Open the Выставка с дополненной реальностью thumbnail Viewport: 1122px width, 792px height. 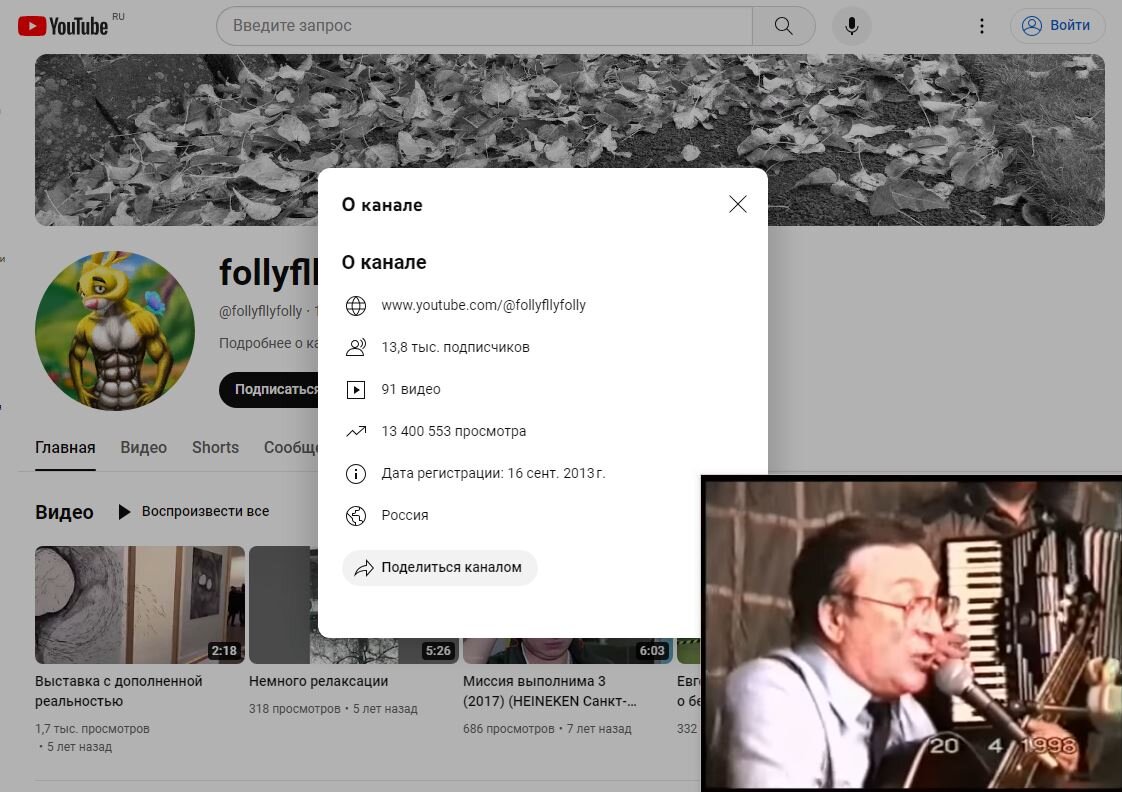coord(140,605)
